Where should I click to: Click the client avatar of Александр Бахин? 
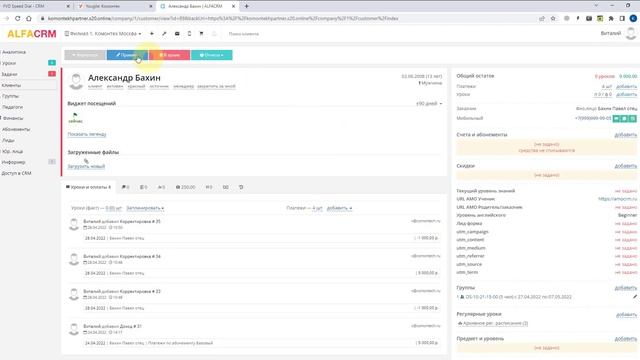click(x=76, y=81)
